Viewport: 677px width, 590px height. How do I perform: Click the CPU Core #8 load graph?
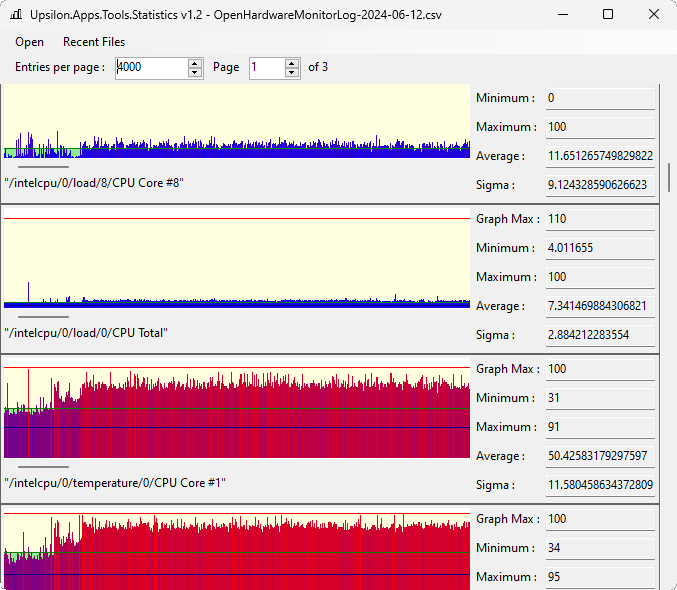pos(236,122)
